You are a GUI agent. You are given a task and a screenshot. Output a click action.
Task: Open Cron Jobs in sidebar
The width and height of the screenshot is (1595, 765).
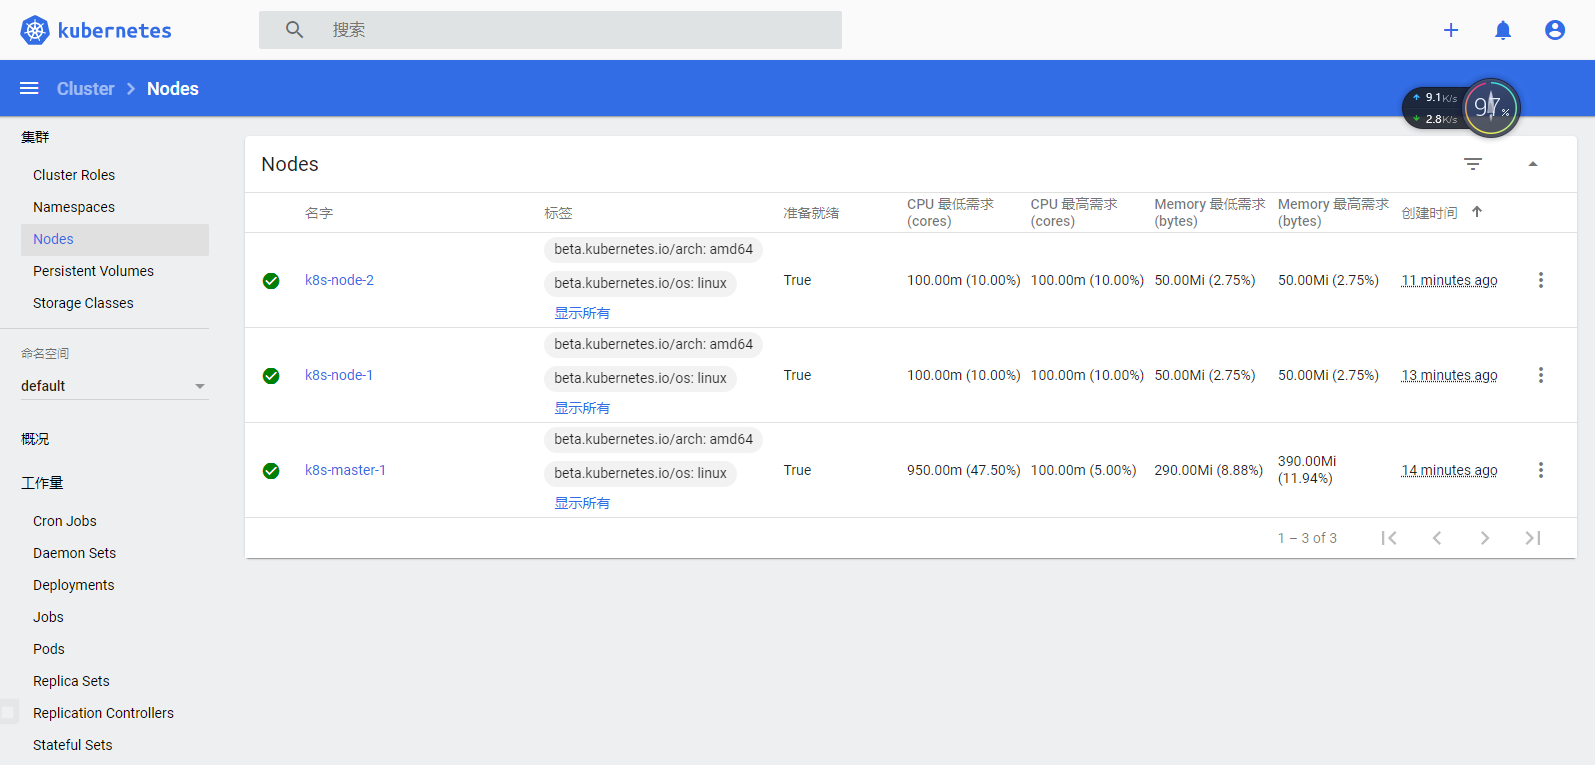click(x=65, y=521)
